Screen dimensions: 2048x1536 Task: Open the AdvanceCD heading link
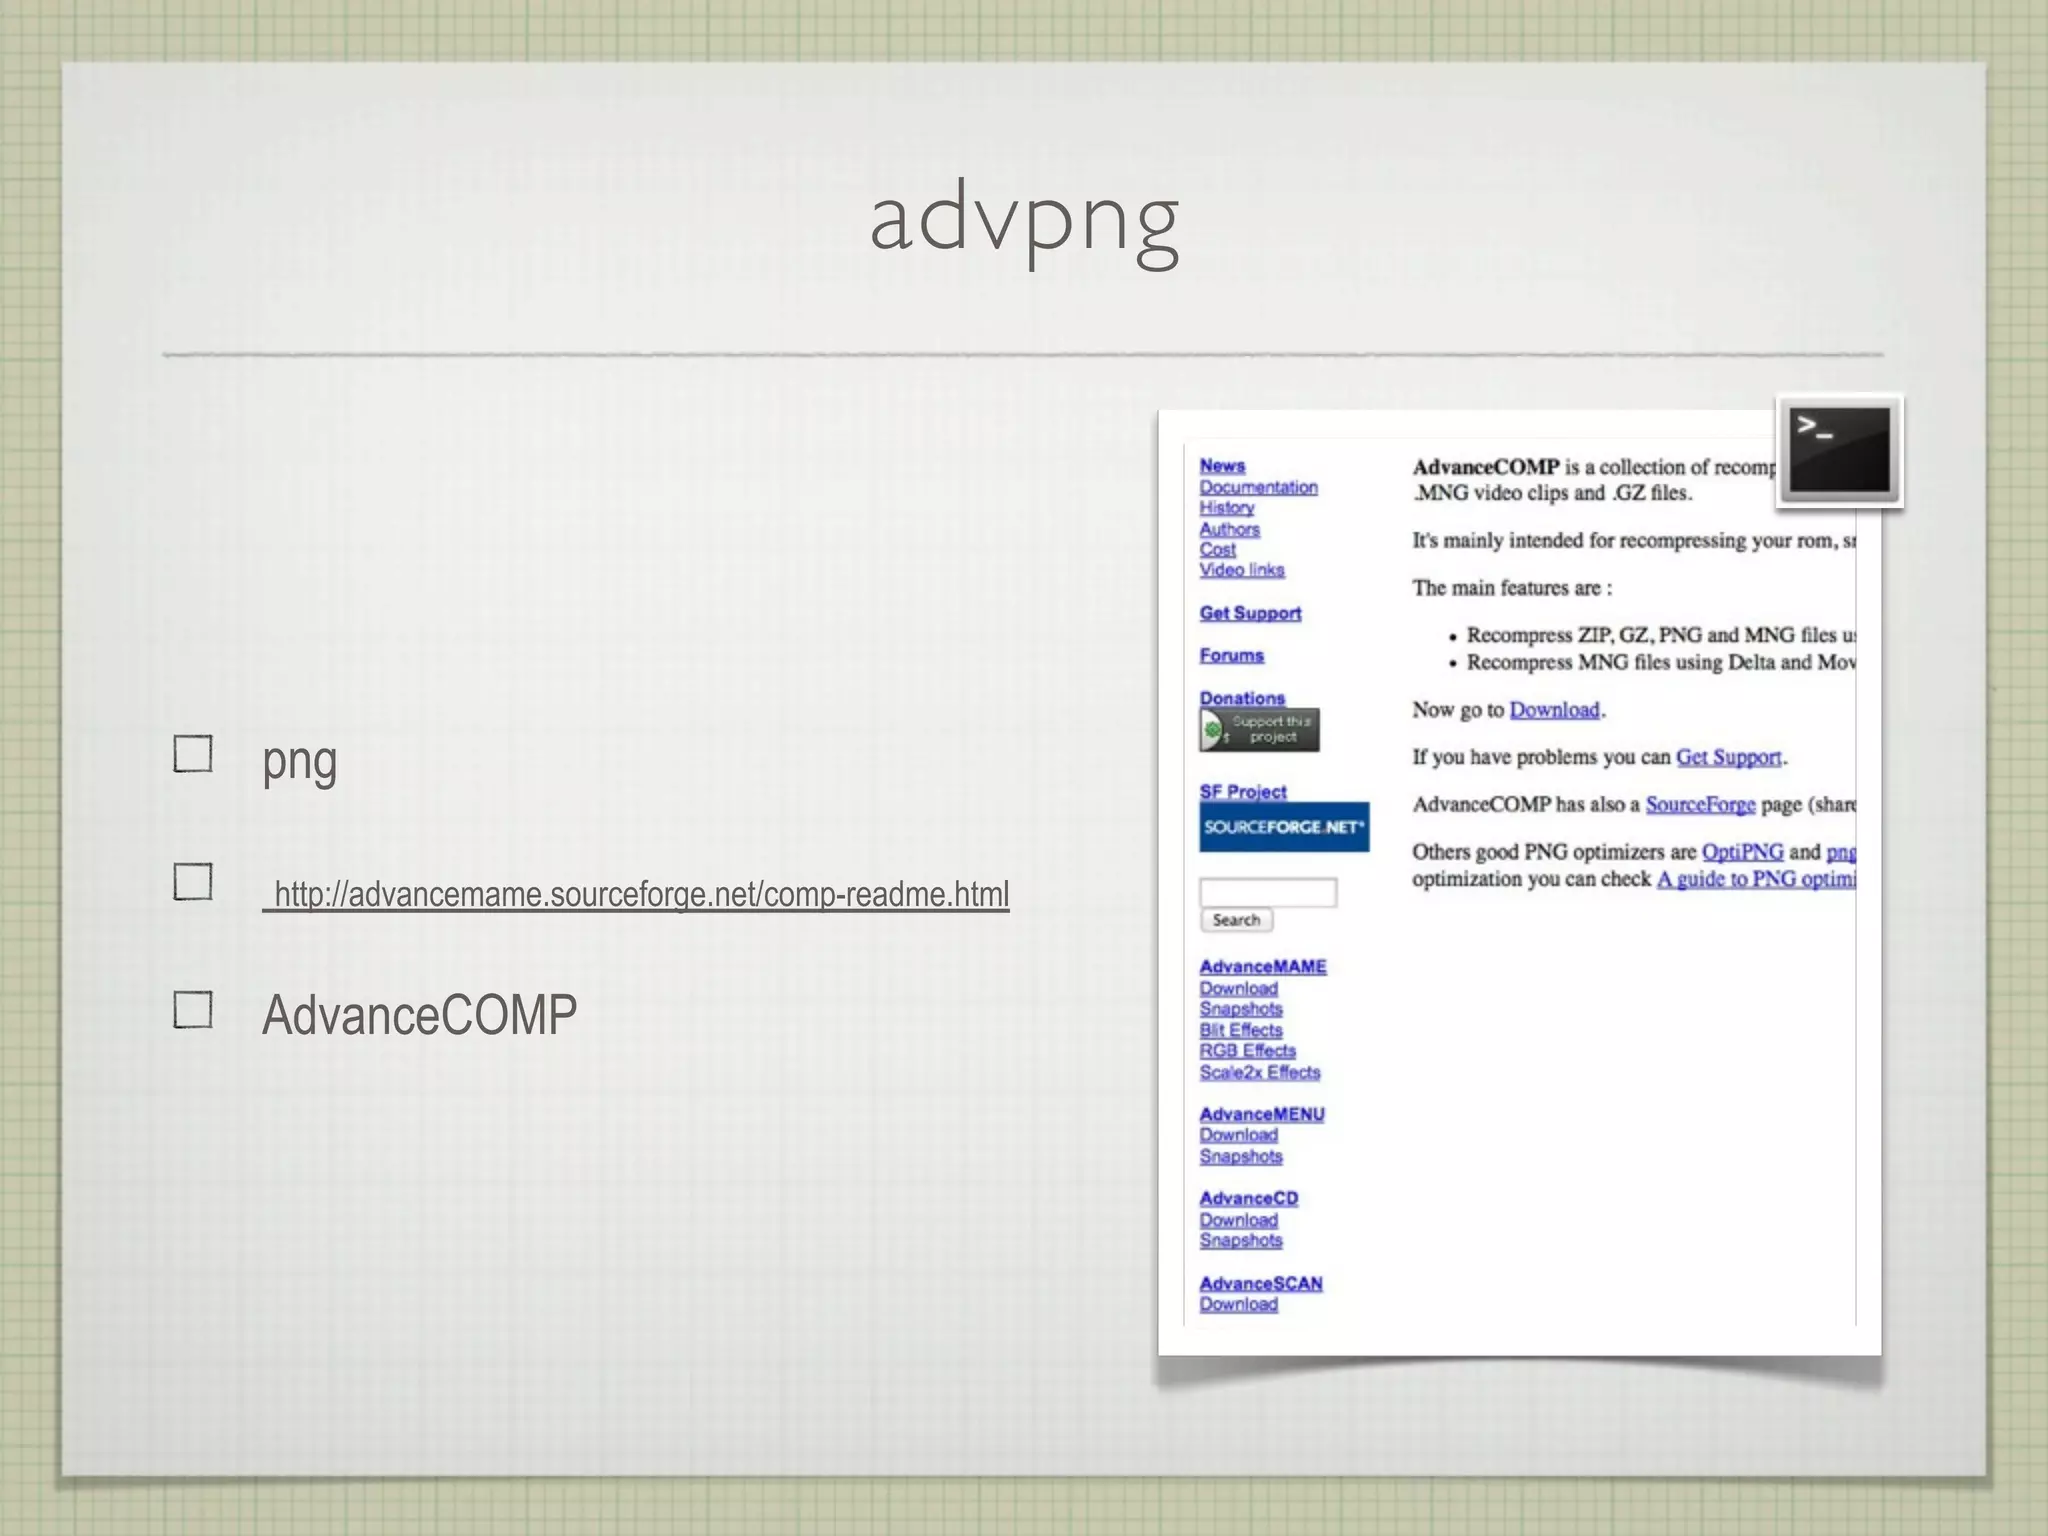(1248, 1198)
